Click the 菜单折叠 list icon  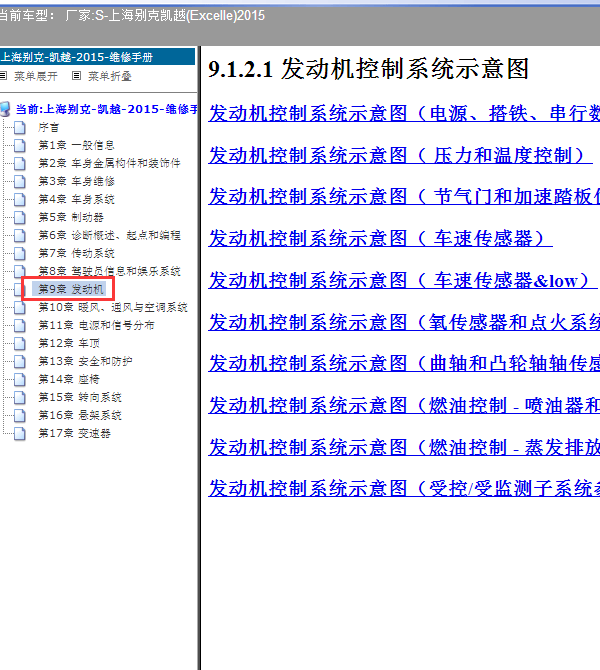click(76, 76)
